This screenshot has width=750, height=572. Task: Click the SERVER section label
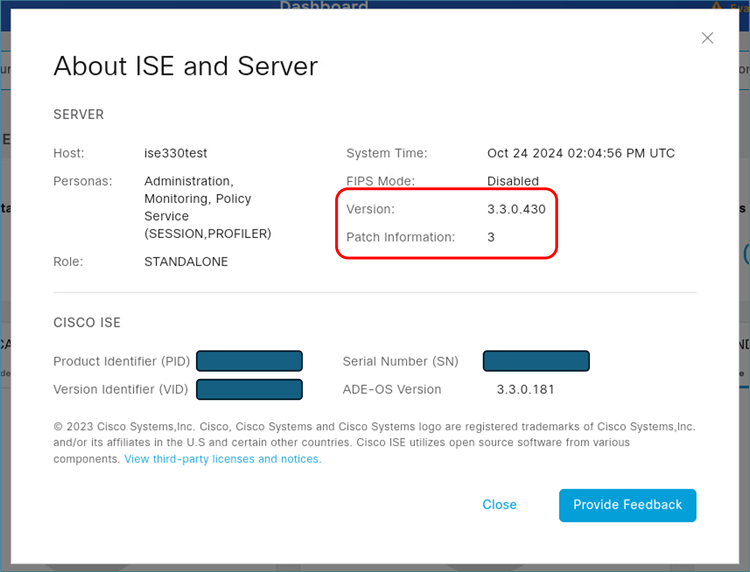78,114
